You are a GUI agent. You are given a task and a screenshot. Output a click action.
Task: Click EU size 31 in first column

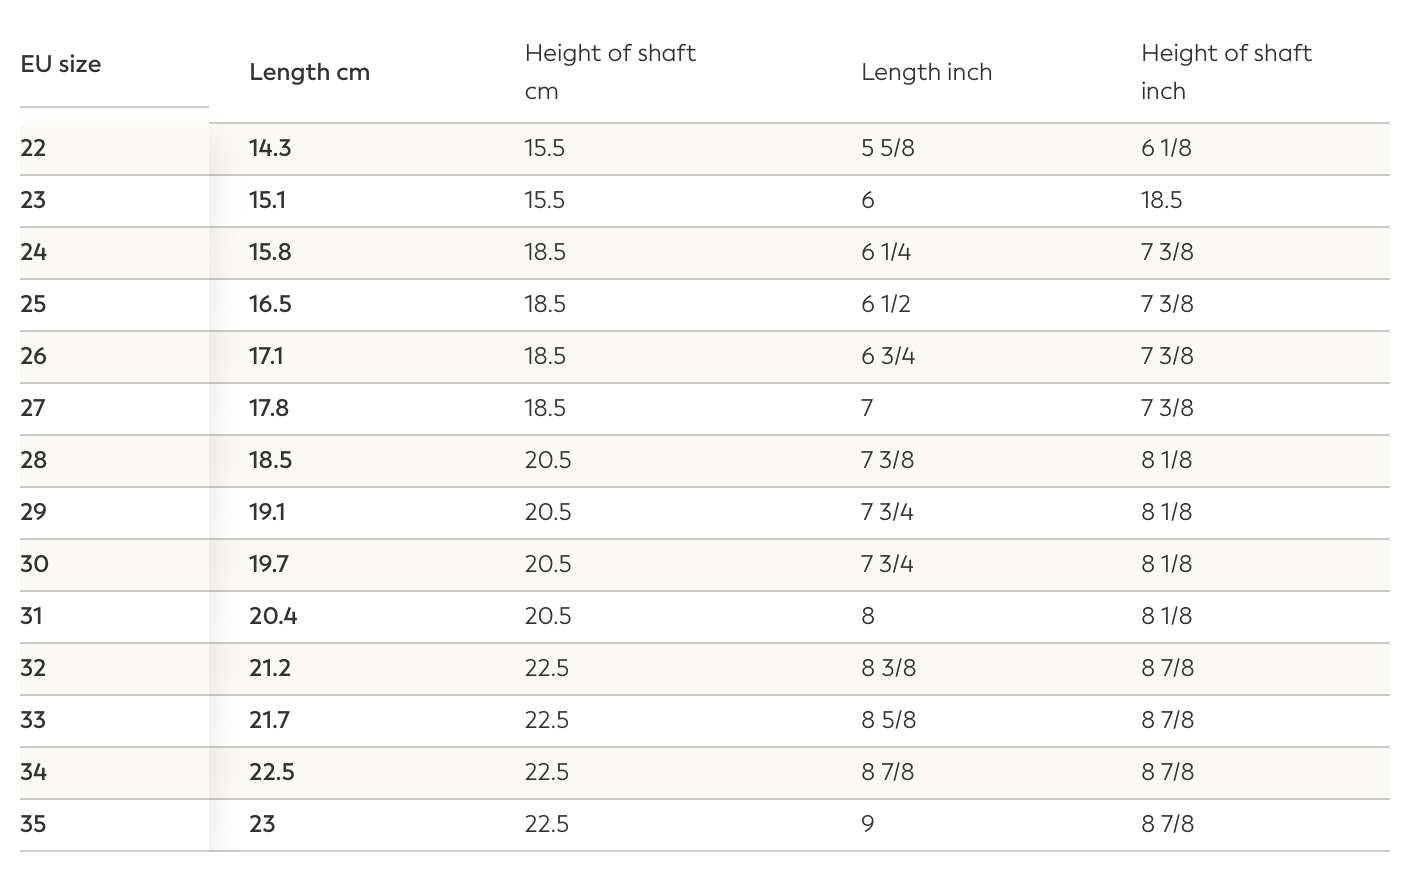click(x=32, y=616)
